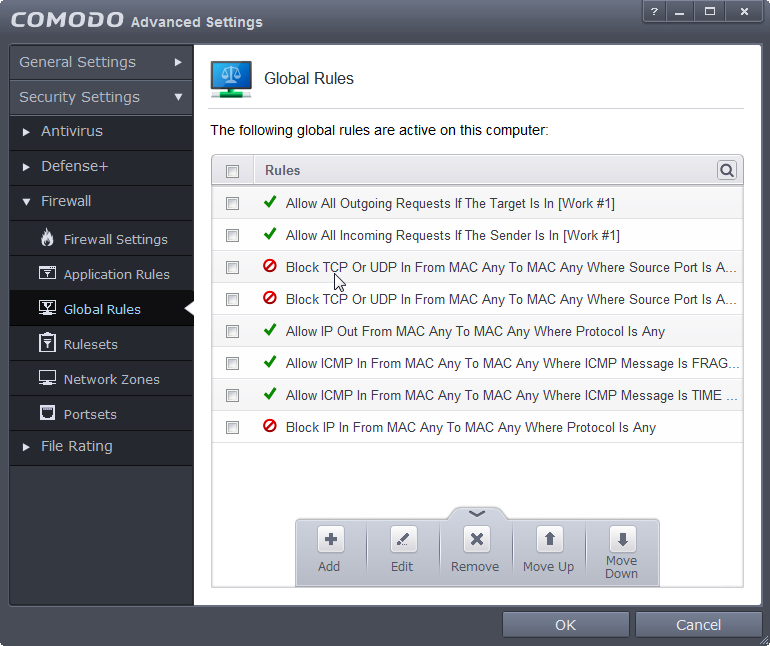770x646 pixels.
Task: Expand the General Settings panel
Action: (x=100, y=62)
